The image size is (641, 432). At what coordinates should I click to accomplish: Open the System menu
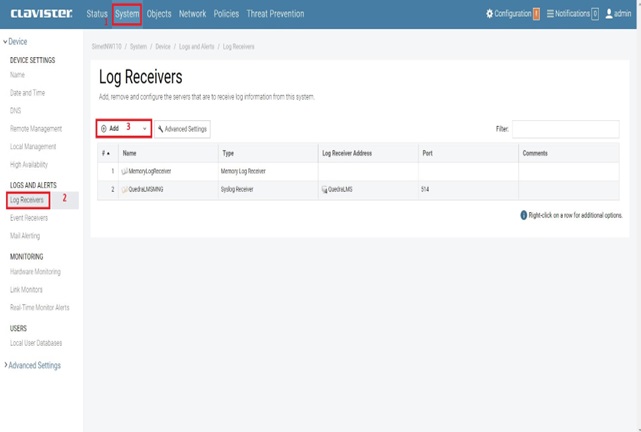click(x=127, y=14)
